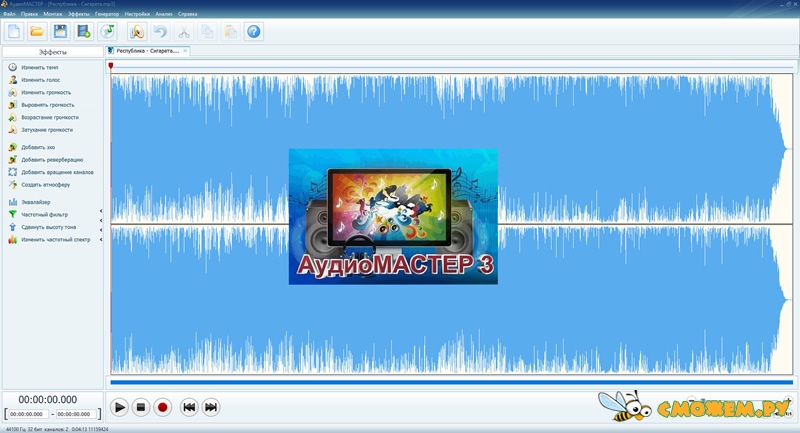The image size is (800, 433).
Task: Click the Выровнять громкость icon
Action: 13,105
